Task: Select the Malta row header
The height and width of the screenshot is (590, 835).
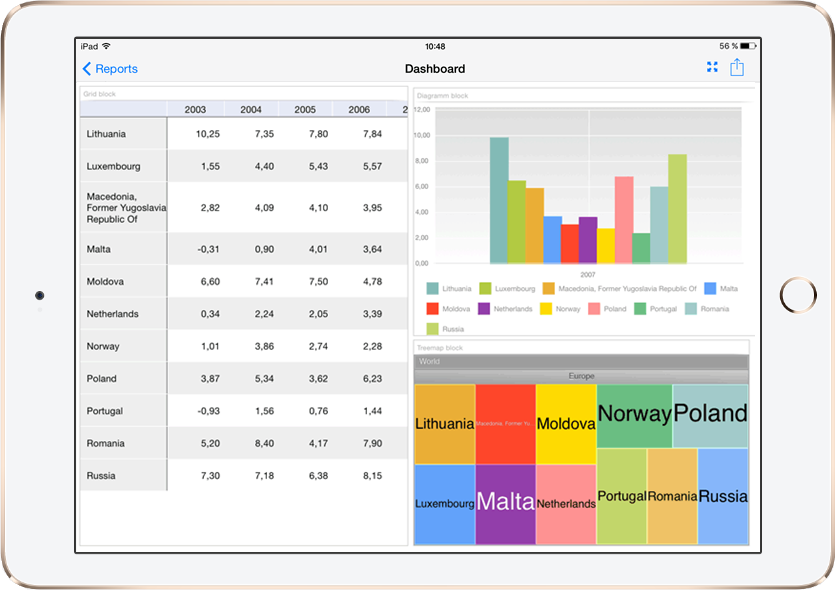Action: (124, 249)
